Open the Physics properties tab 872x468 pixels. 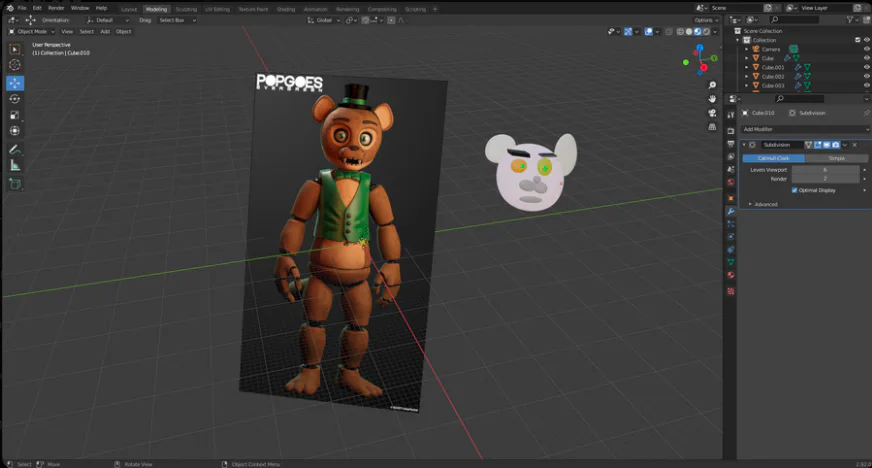coord(731,237)
